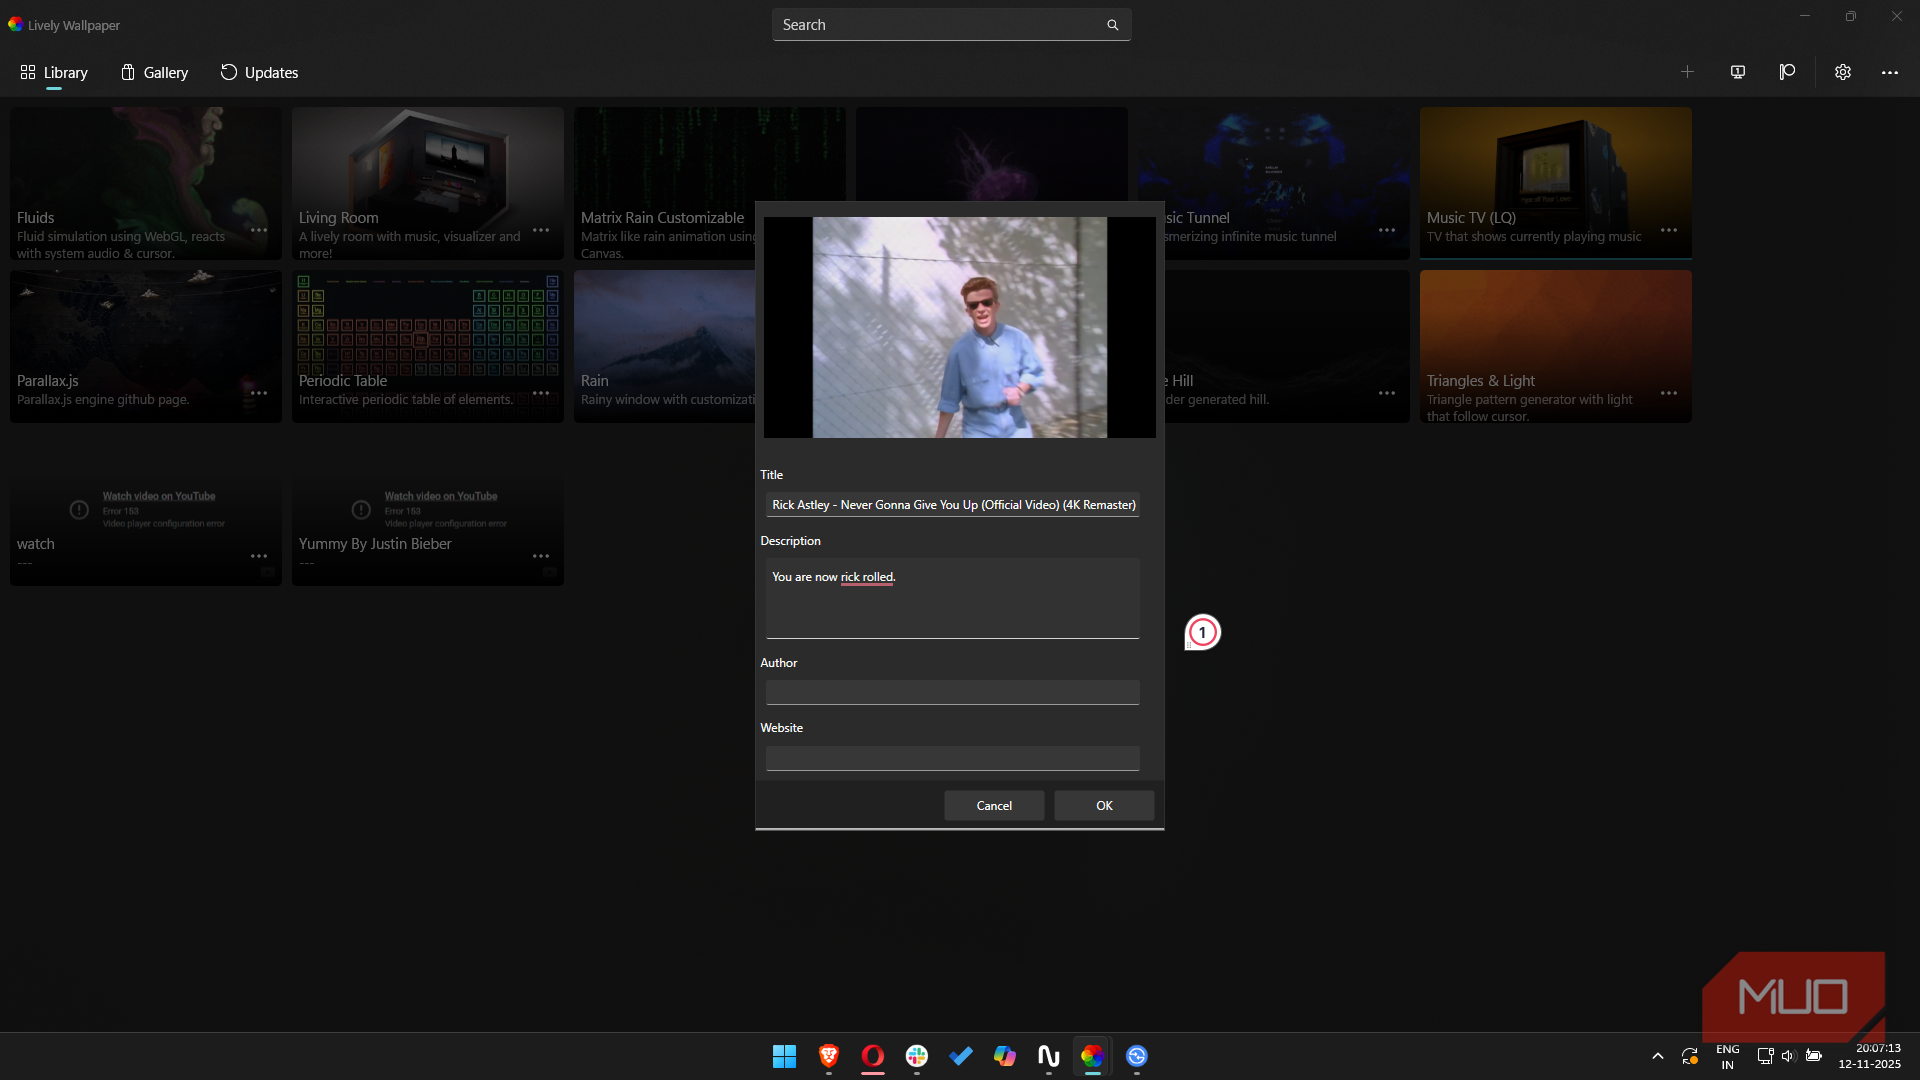Click the Rick Astley video preview

tap(959, 327)
